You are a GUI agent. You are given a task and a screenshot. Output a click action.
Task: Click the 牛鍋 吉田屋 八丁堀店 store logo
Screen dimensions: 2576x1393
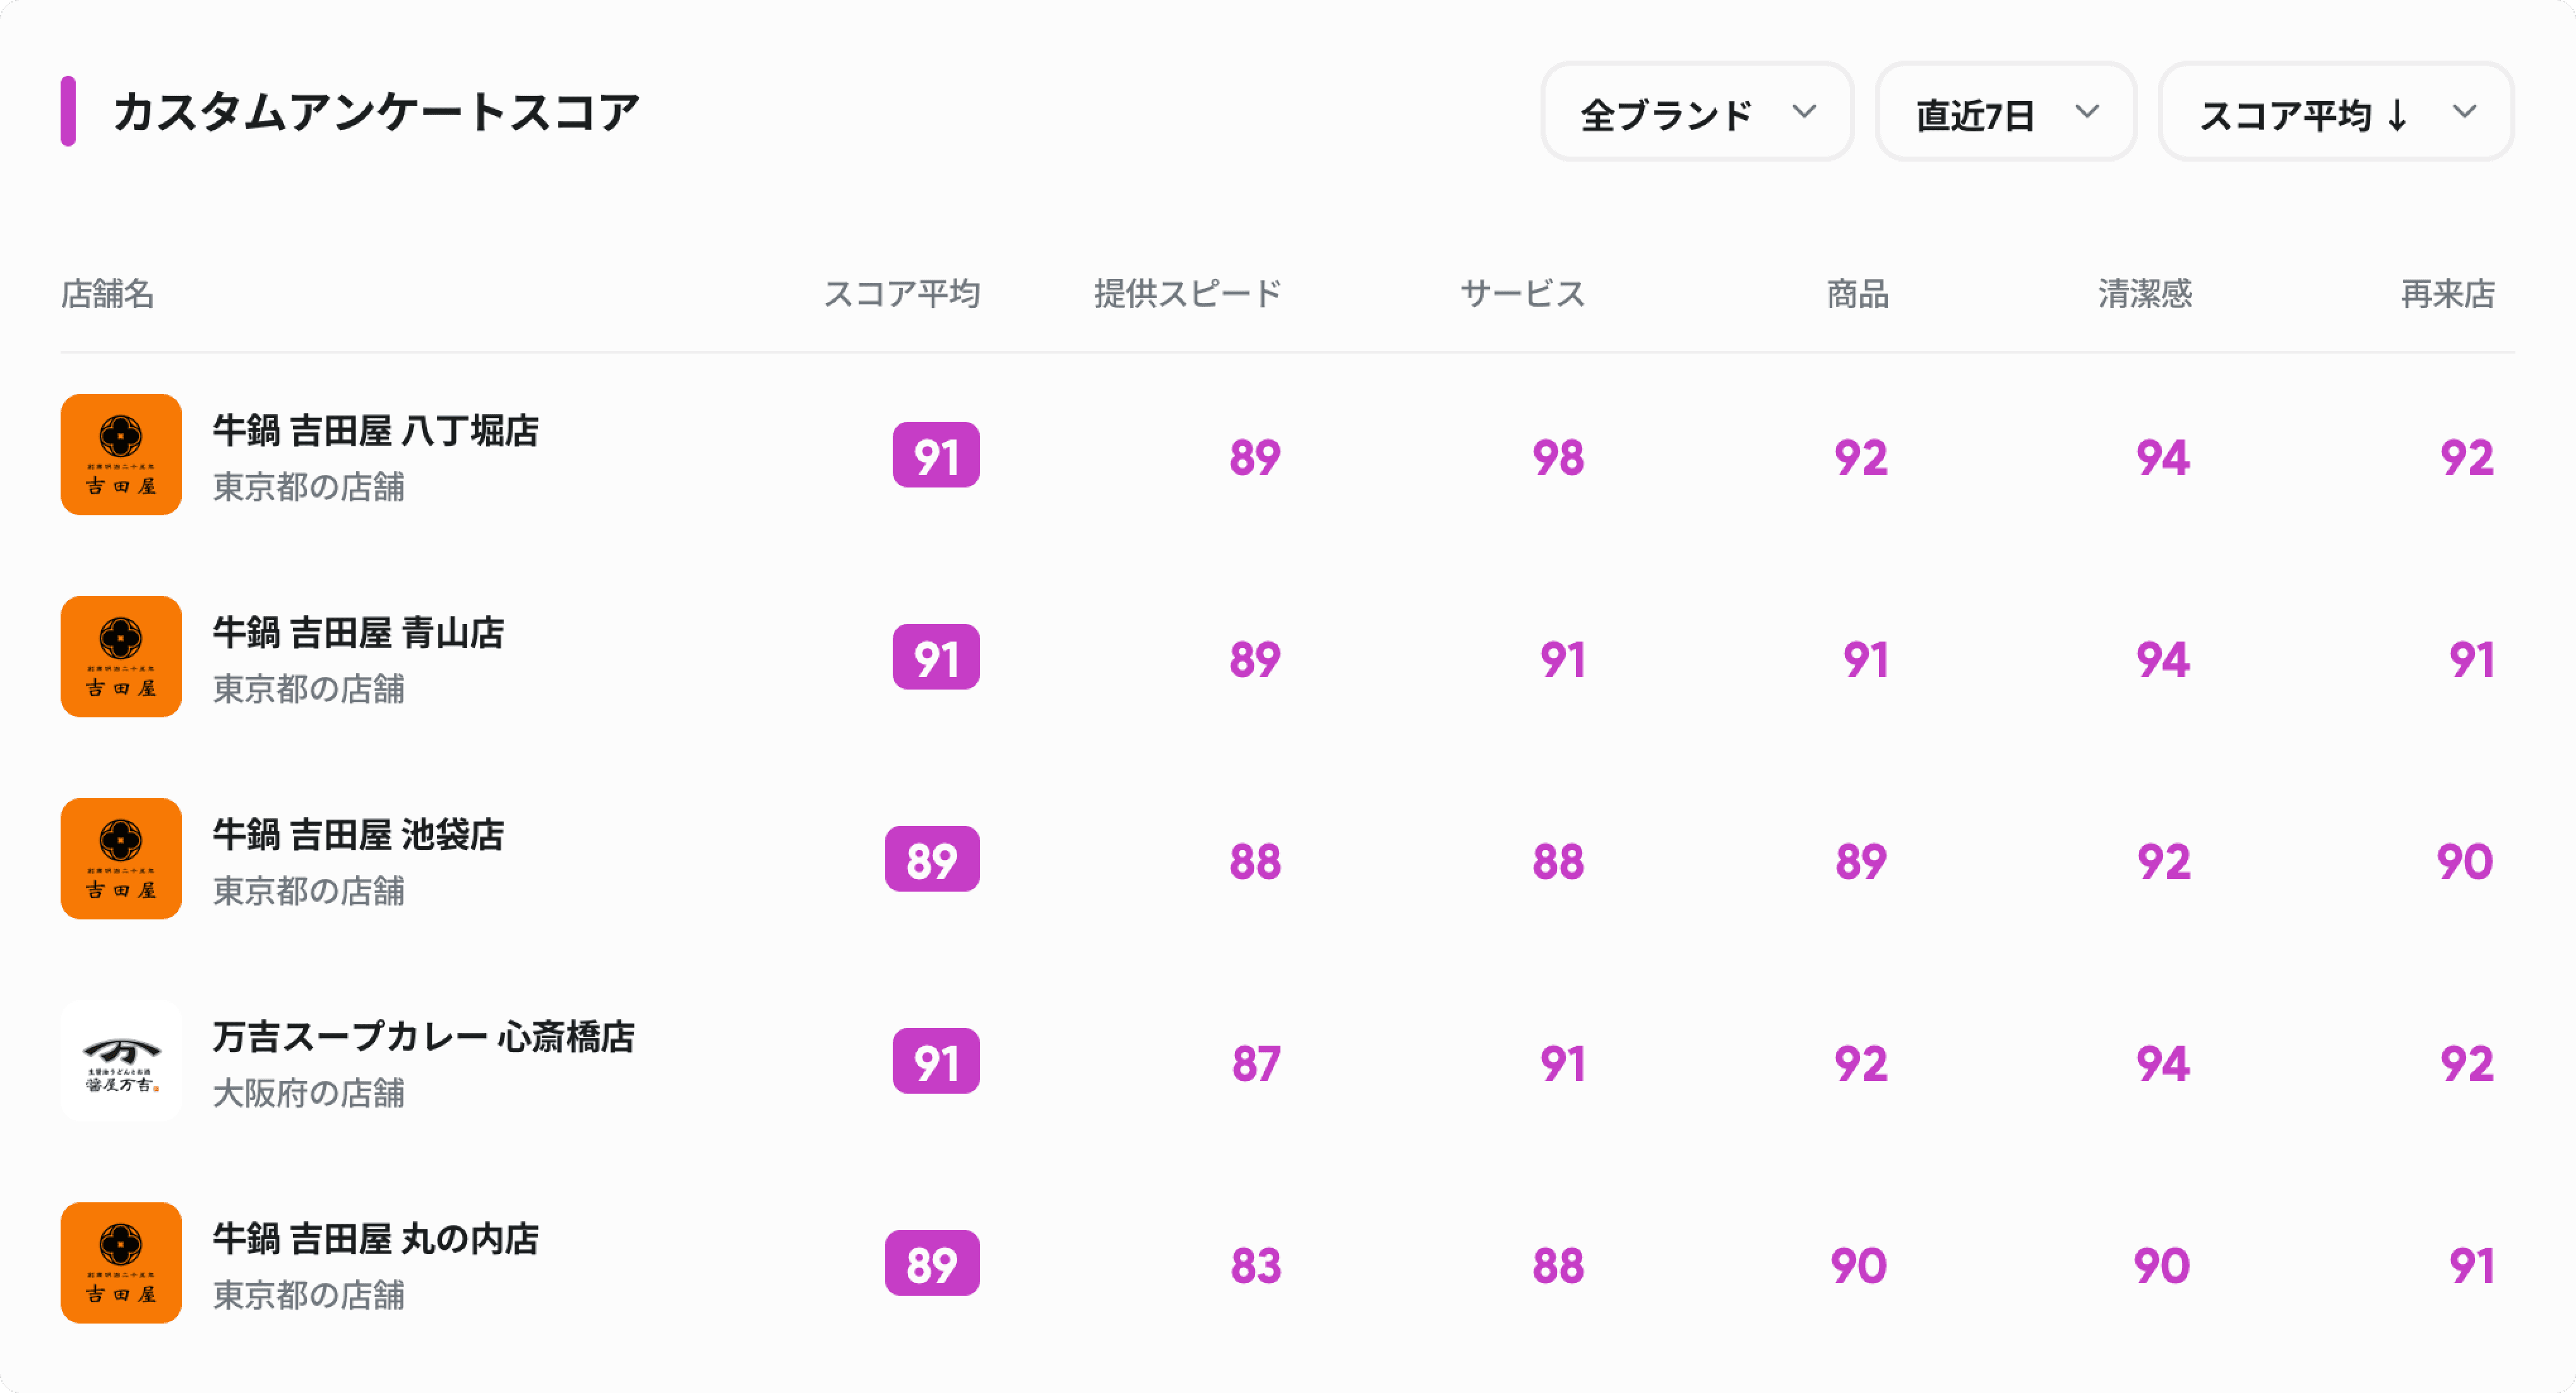click(121, 455)
